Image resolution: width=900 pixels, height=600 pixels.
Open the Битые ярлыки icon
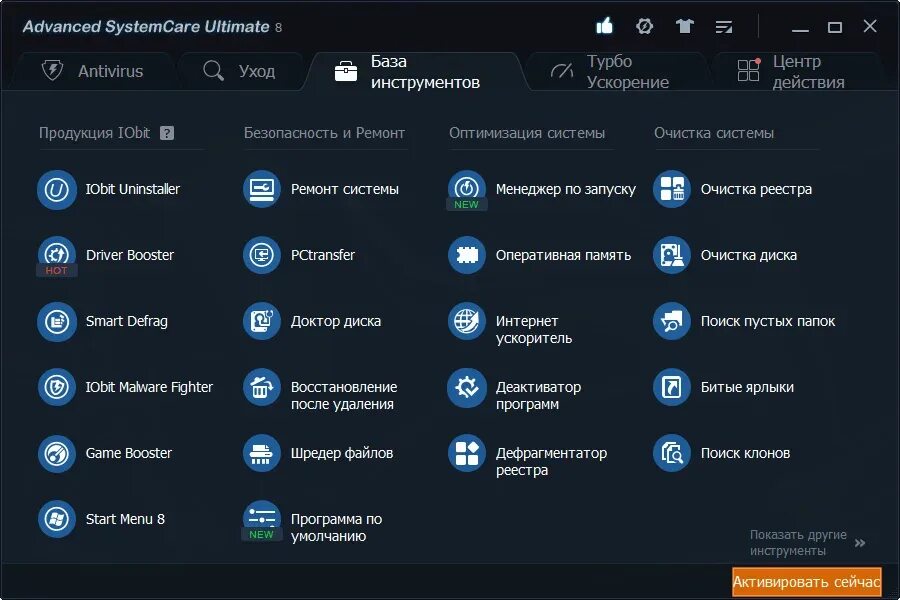[672, 388]
